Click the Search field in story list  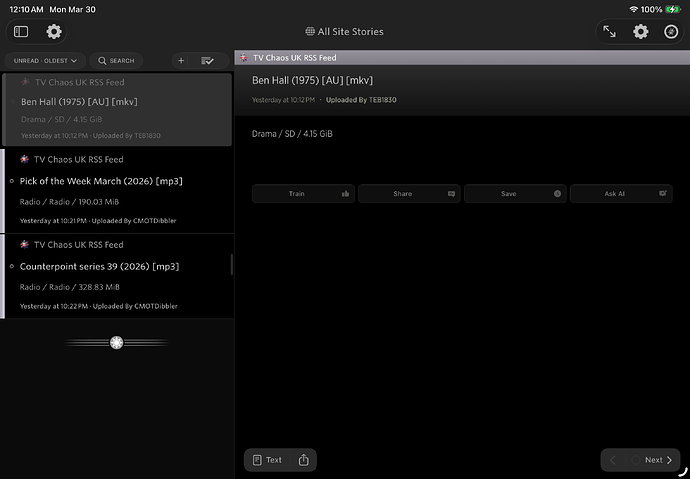pos(117,61)
